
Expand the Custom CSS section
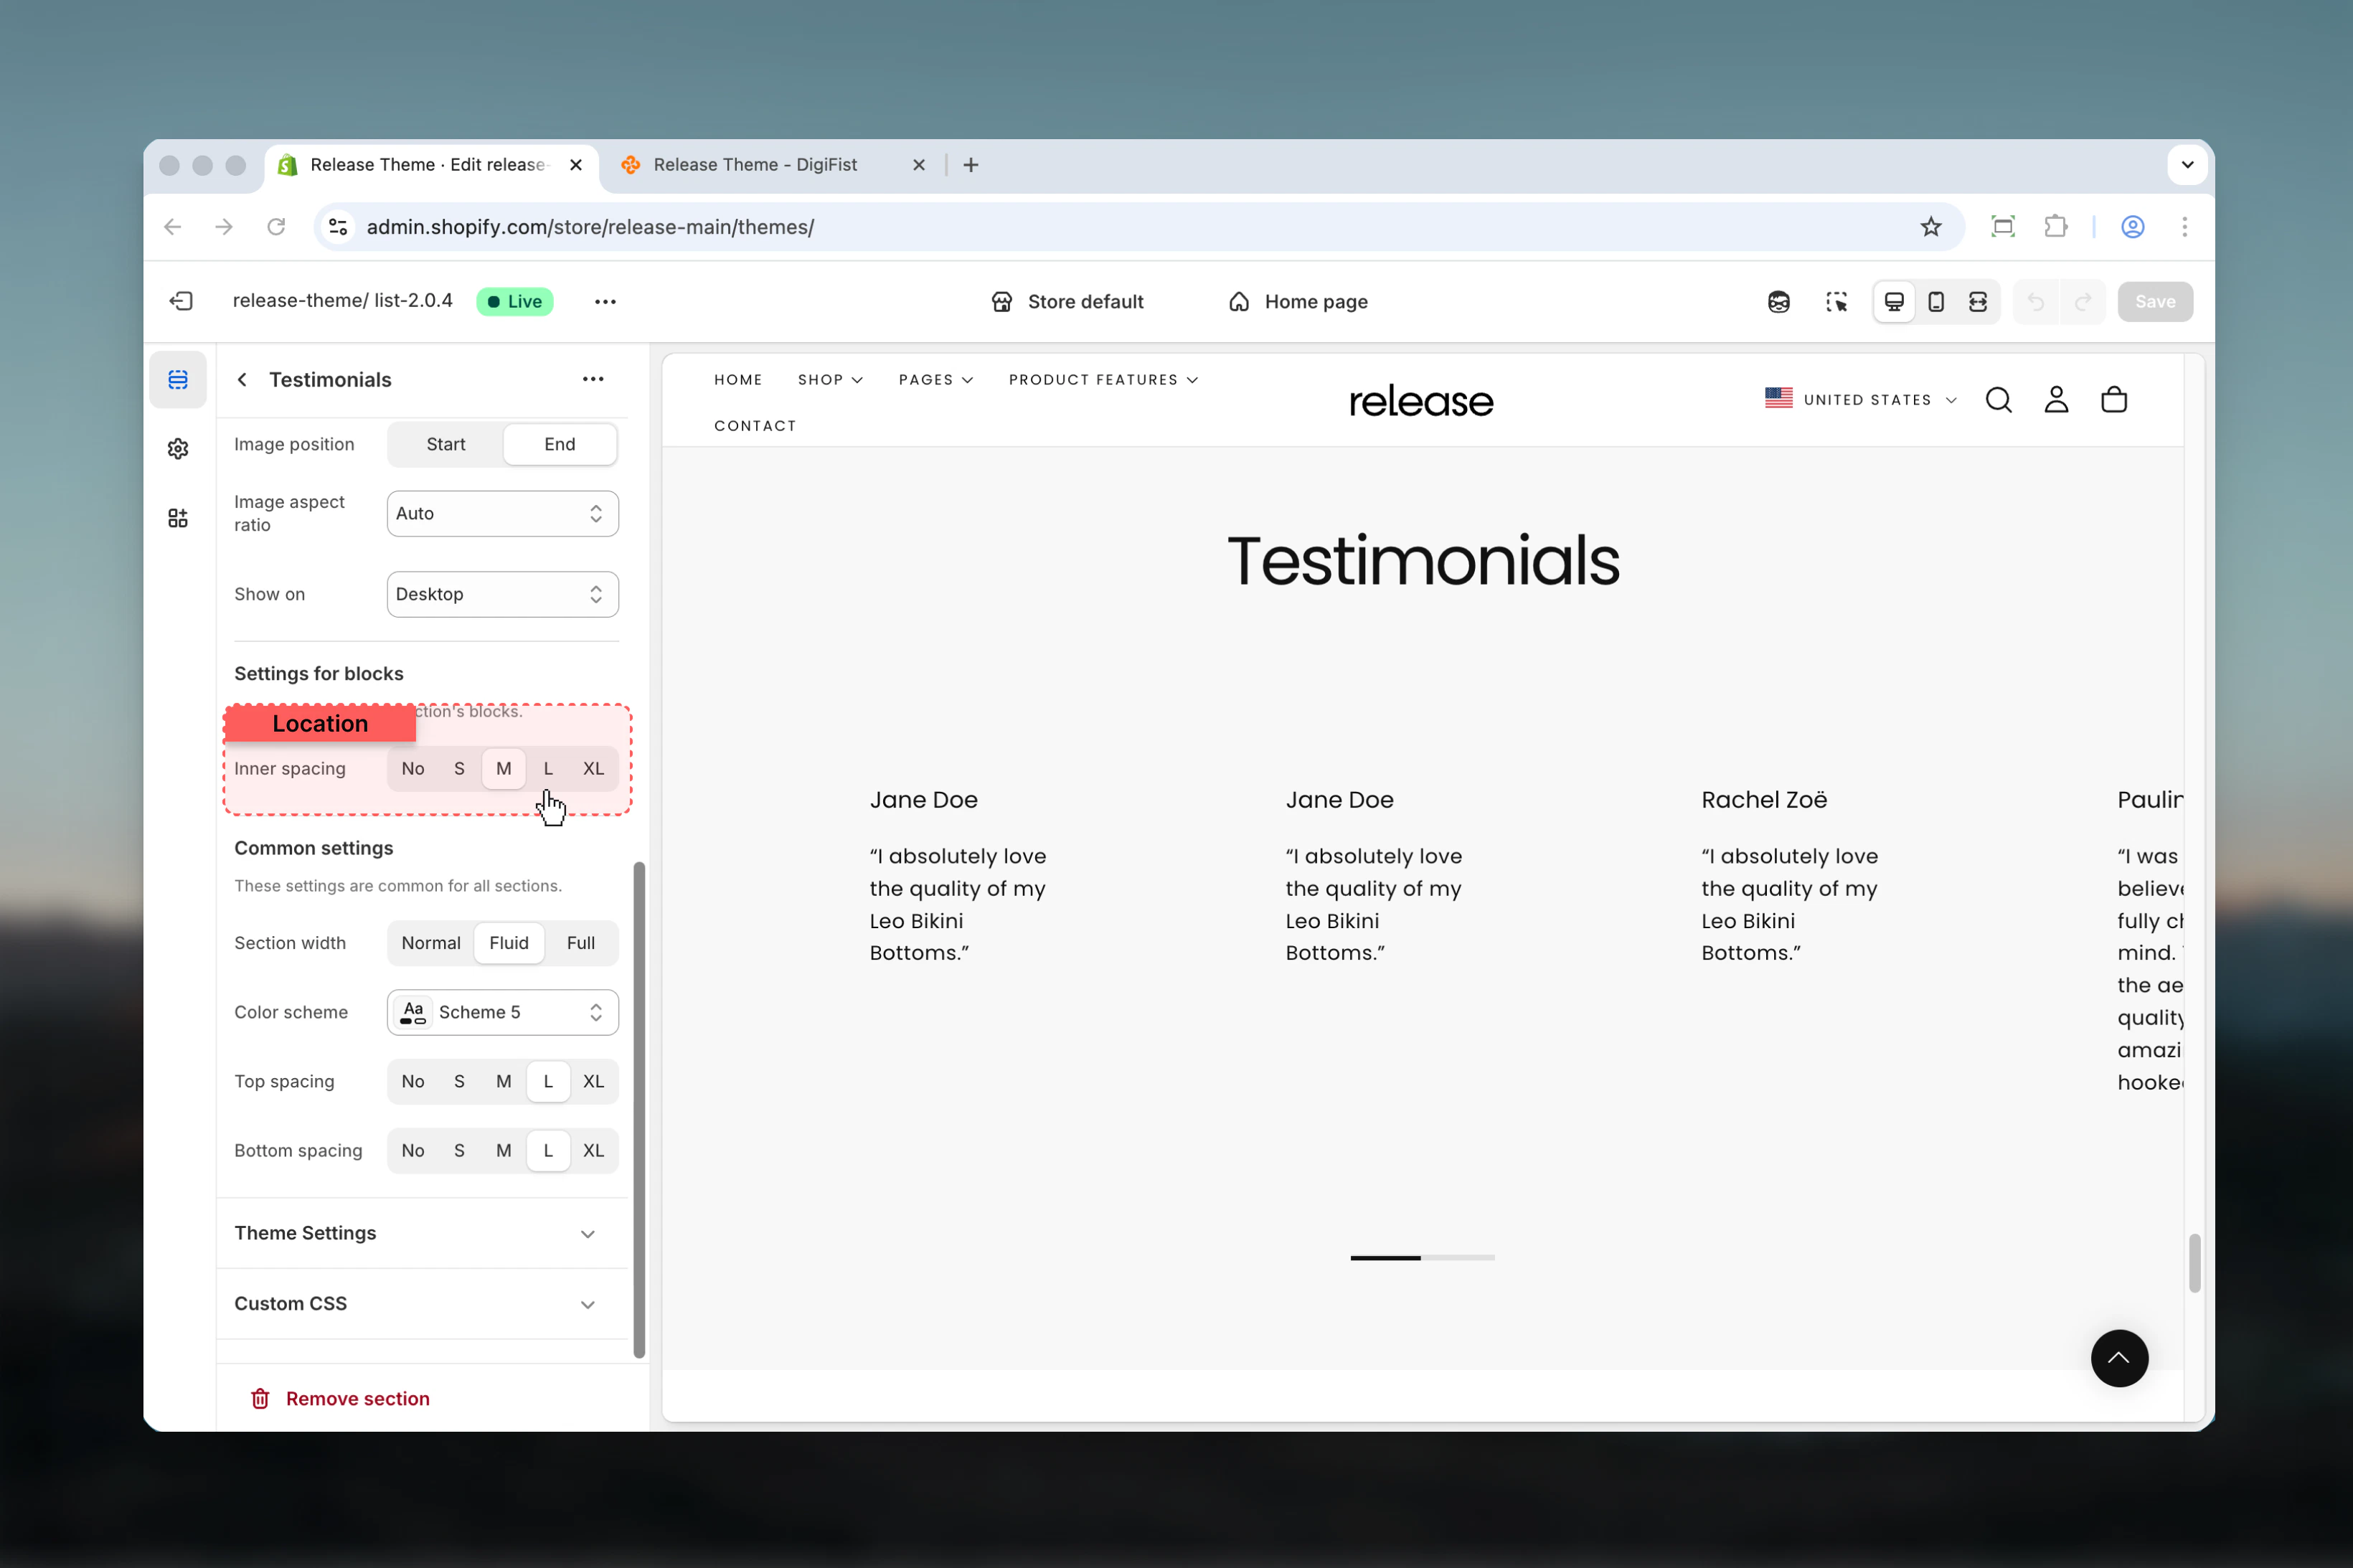pos(423,1304)
